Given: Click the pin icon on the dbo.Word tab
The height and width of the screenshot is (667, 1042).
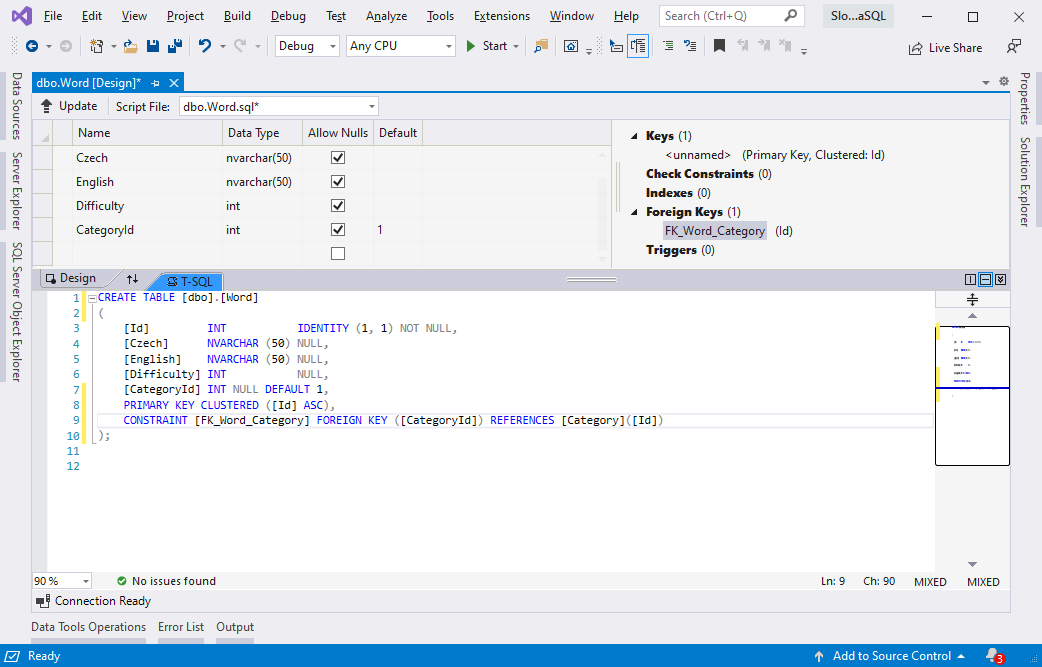Looking at the screenshot, I should point(156,83).
